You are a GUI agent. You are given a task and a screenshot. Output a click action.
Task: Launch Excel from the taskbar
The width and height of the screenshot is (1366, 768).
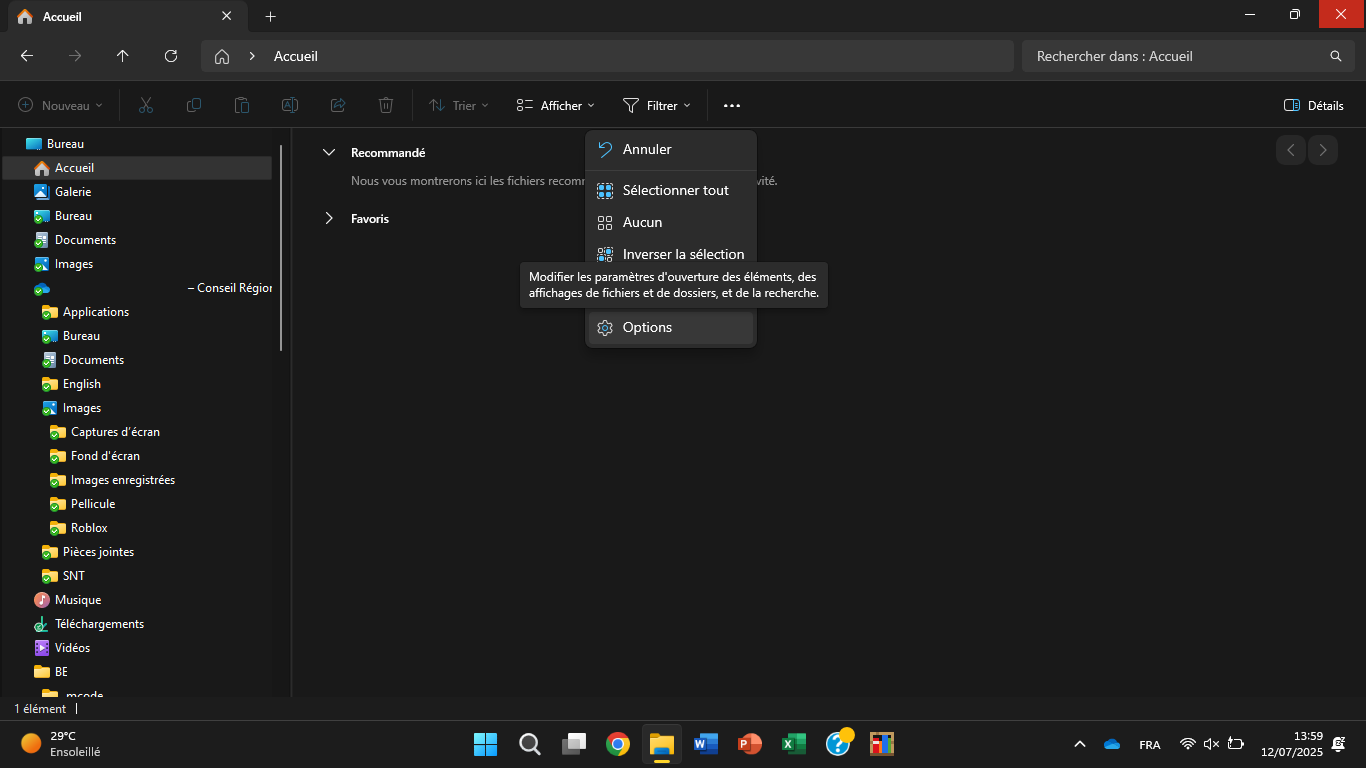coord(793,744)
